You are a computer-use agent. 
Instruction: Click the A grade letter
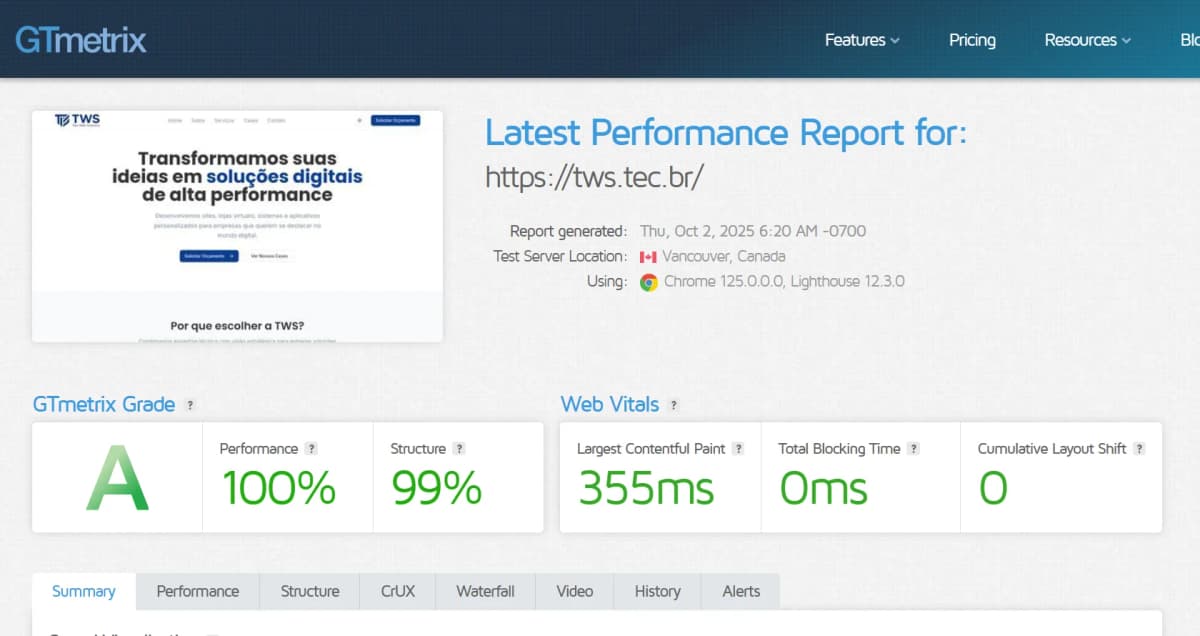click(x=118, y=479)
